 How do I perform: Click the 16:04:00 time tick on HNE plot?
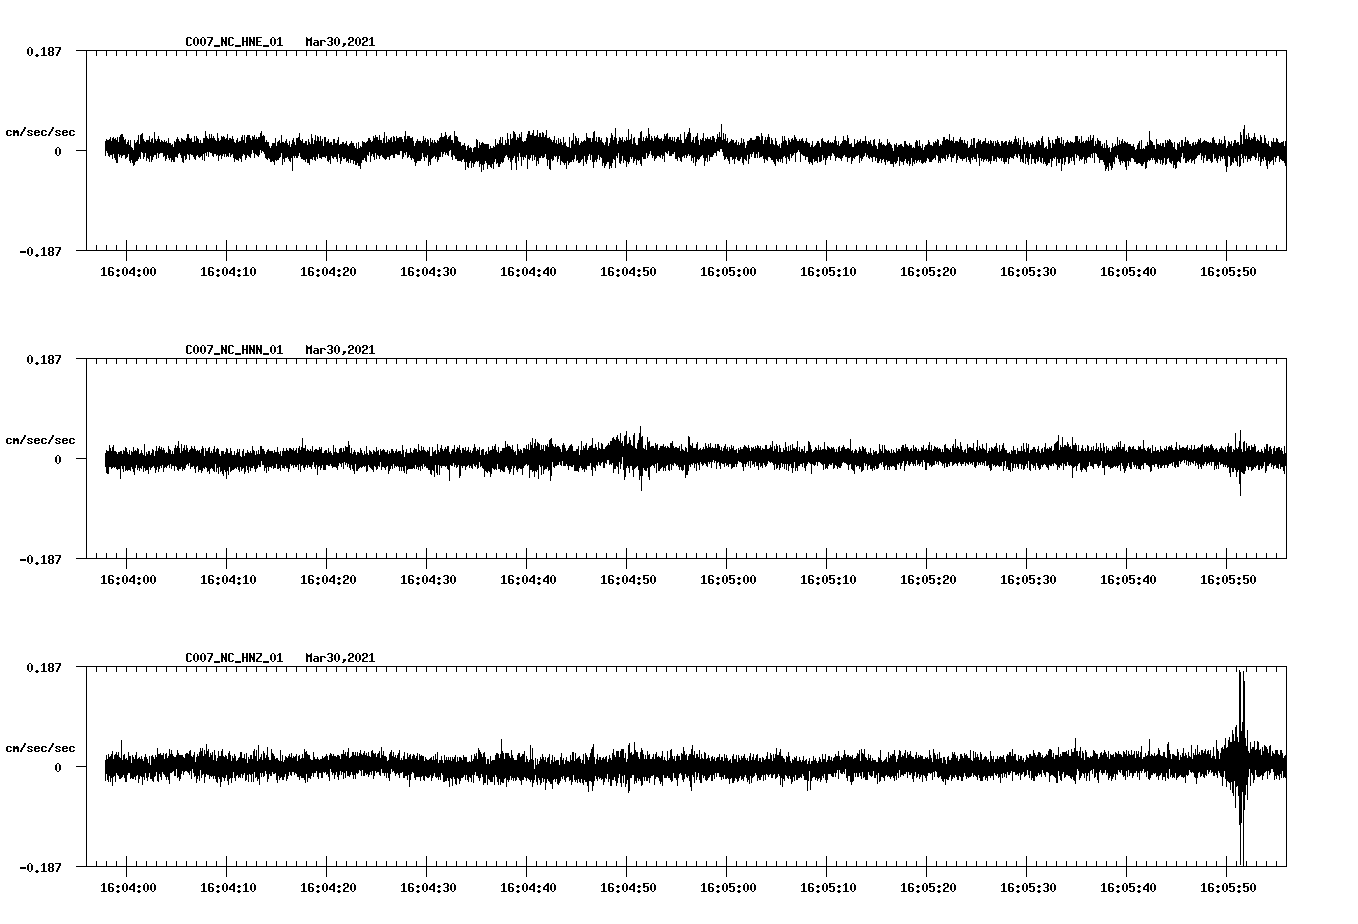[x=127, y=270]
